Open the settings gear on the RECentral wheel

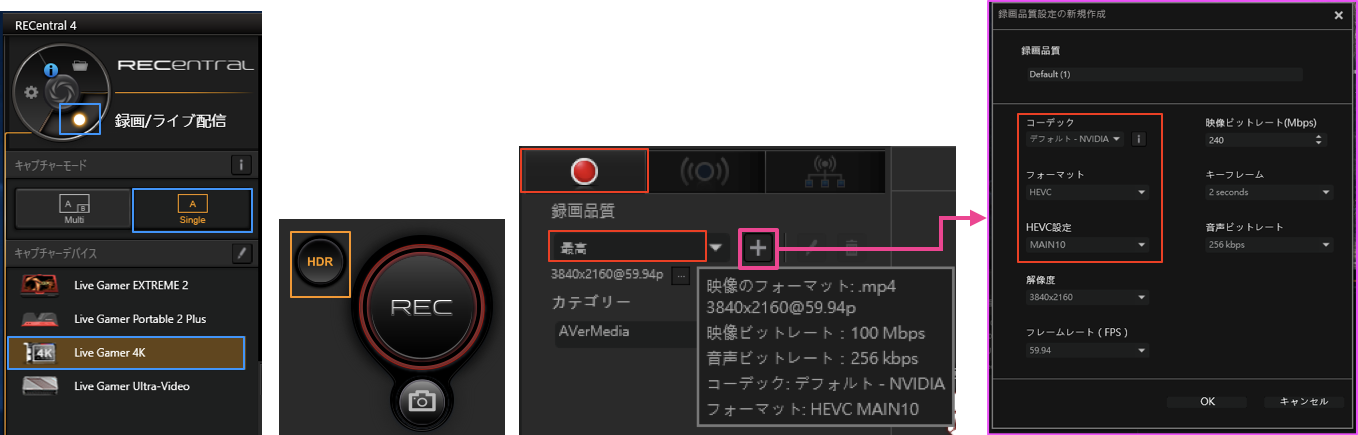click(31, 92)
